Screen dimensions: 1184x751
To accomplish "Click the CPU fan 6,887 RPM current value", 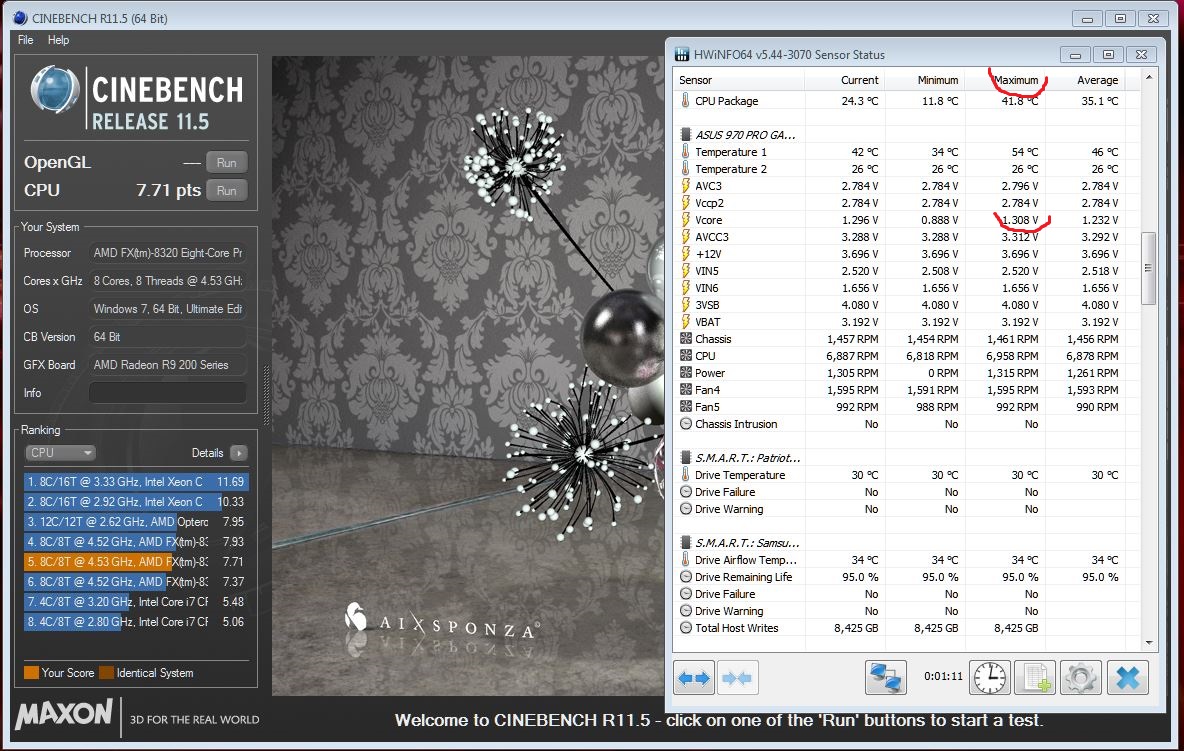I will coord(852,355).
